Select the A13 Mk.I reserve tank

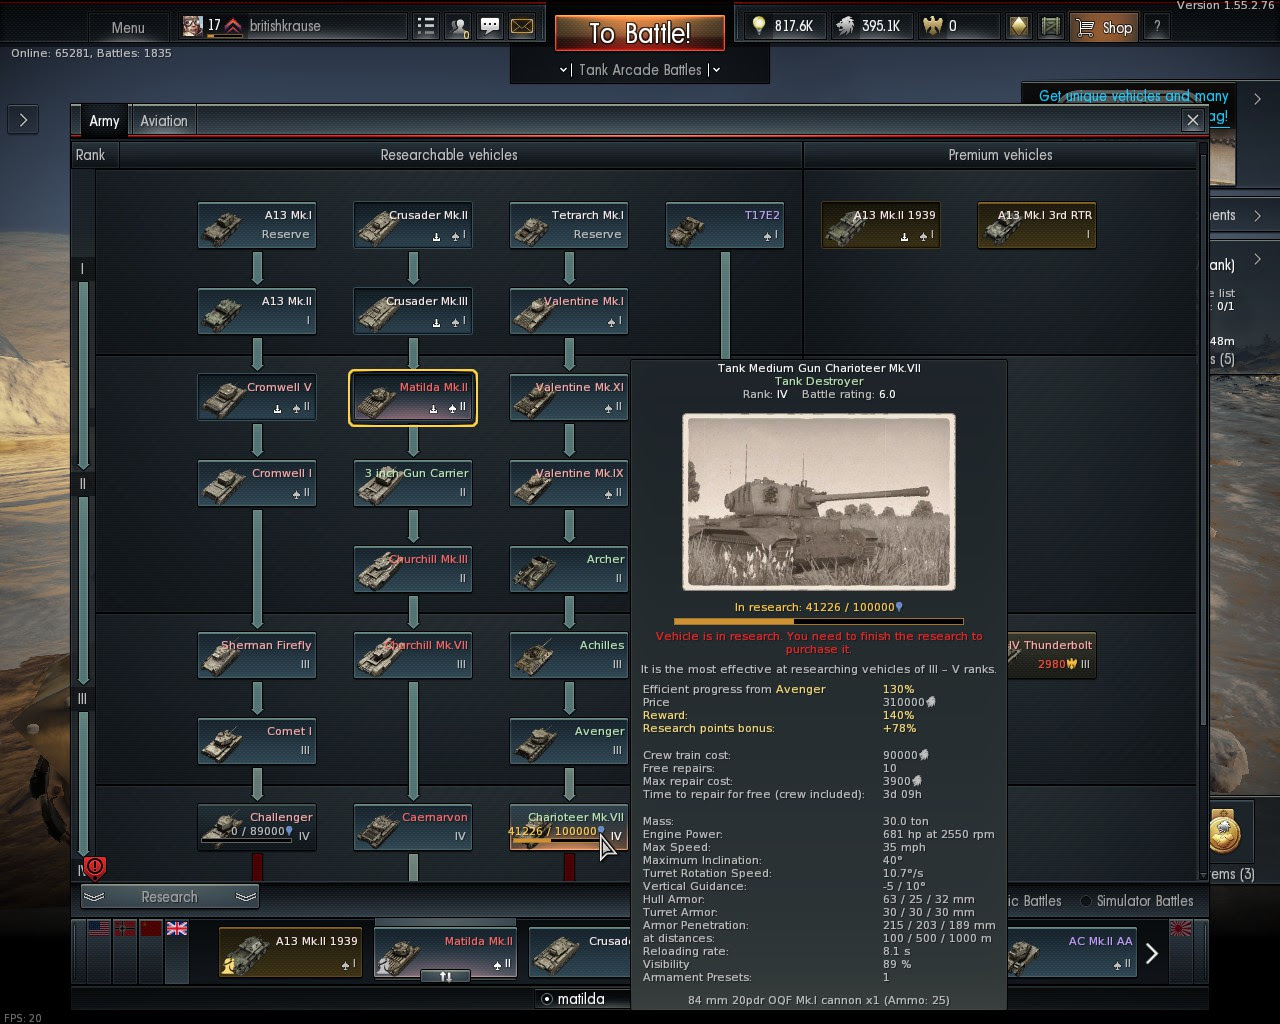tap(257, 225)
